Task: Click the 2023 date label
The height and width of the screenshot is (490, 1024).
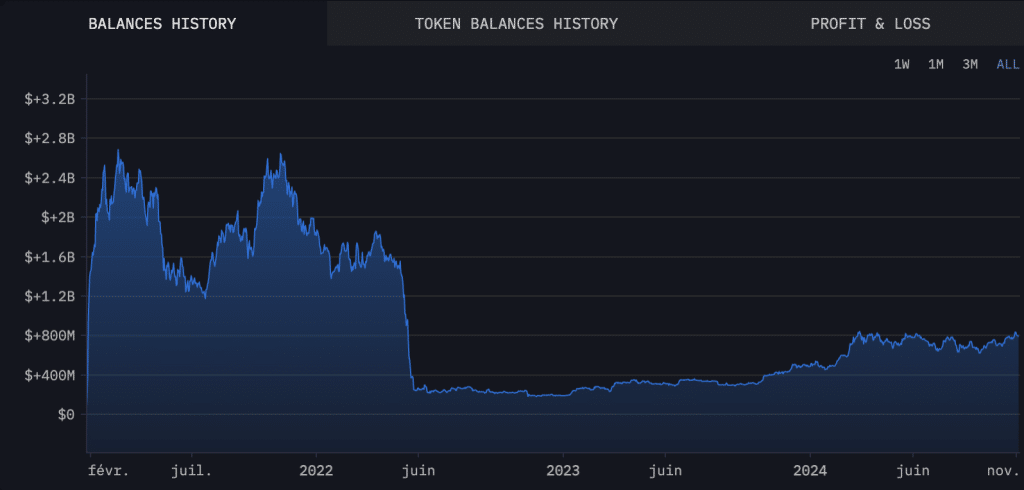Action: (x=563, y=470)
